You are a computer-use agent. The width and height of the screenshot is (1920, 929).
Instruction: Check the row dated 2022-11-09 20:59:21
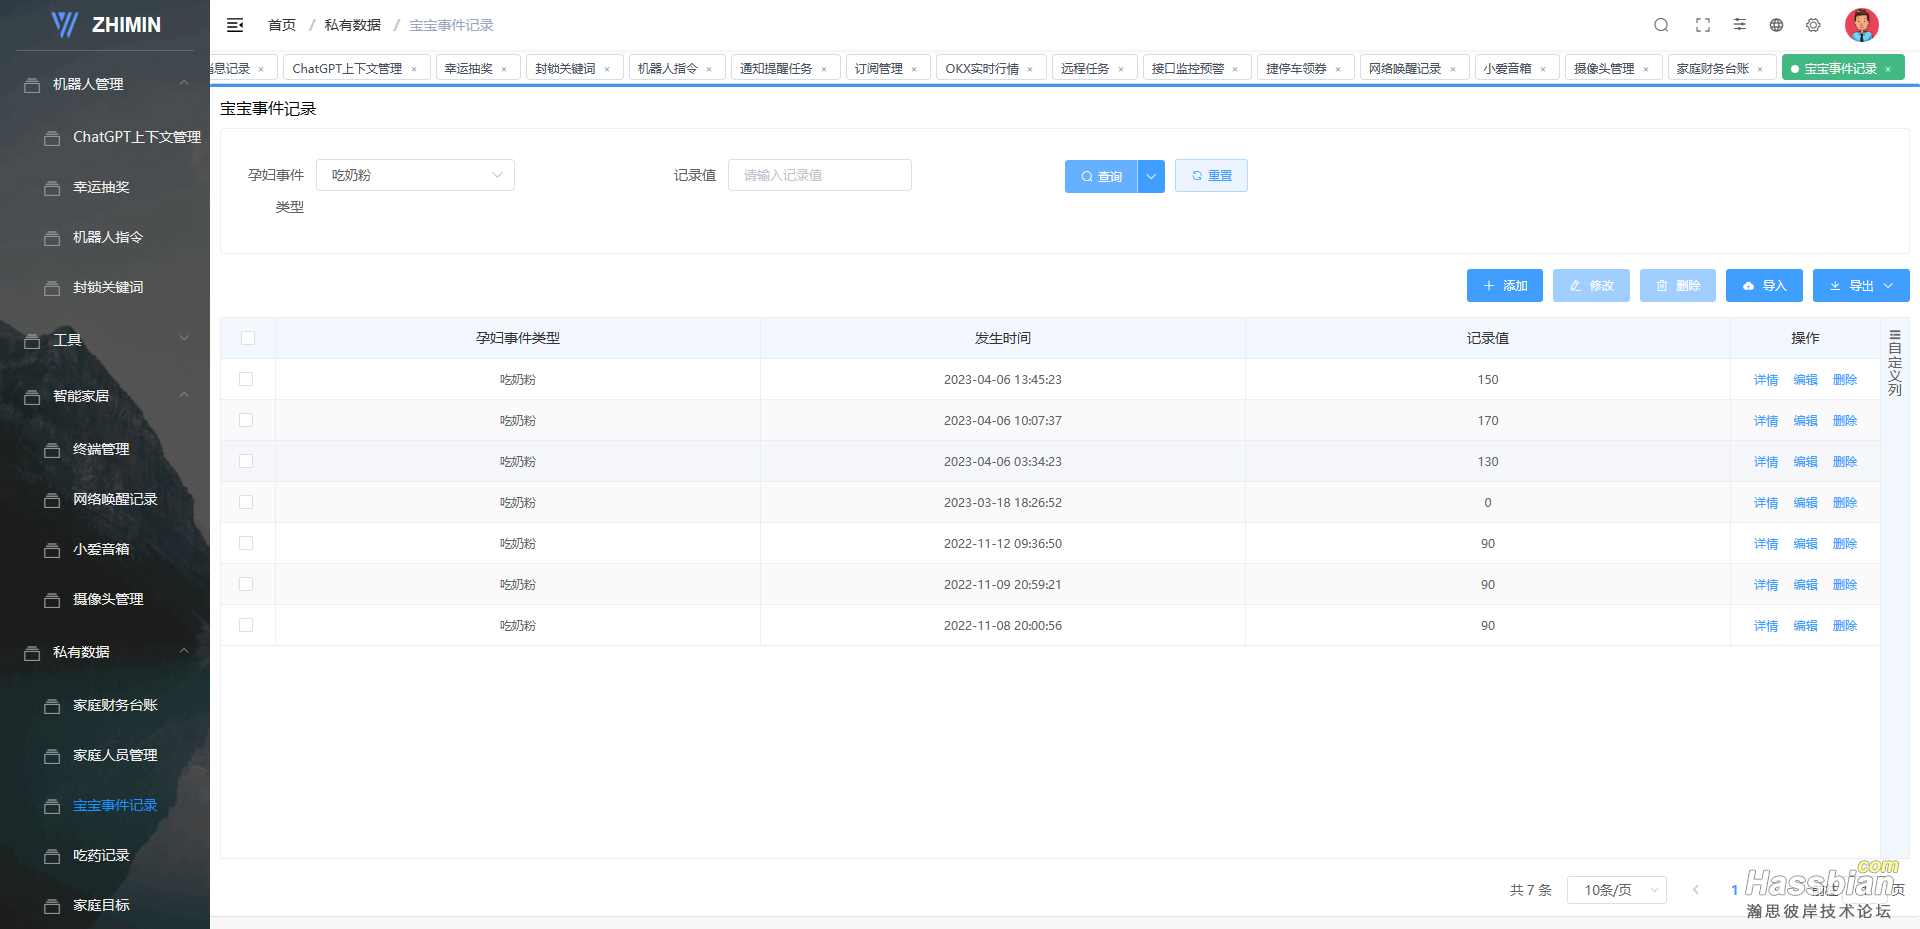[246, 584]
